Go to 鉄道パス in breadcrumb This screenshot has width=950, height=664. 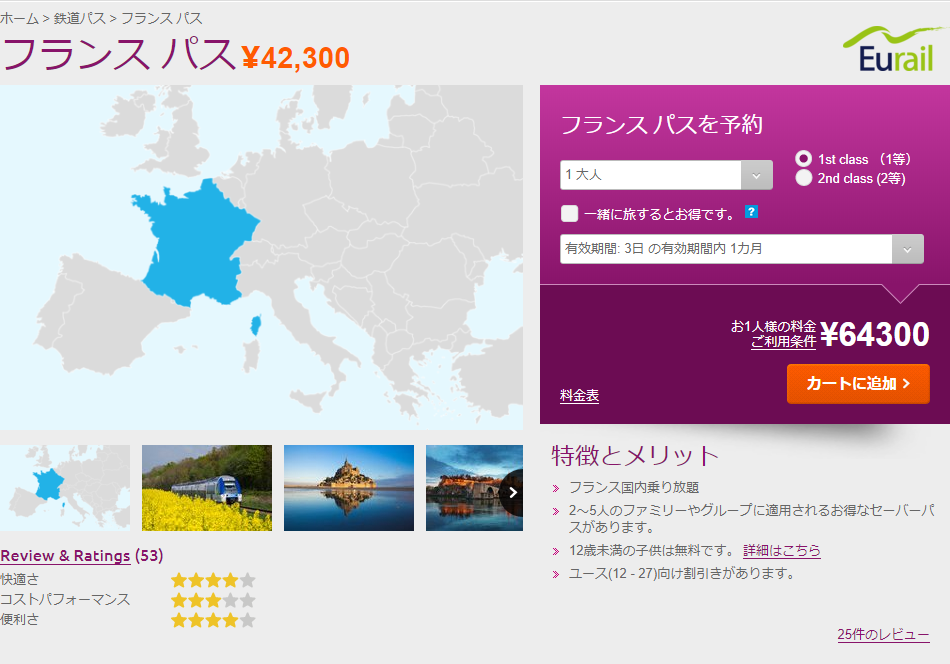pos(79,18)
